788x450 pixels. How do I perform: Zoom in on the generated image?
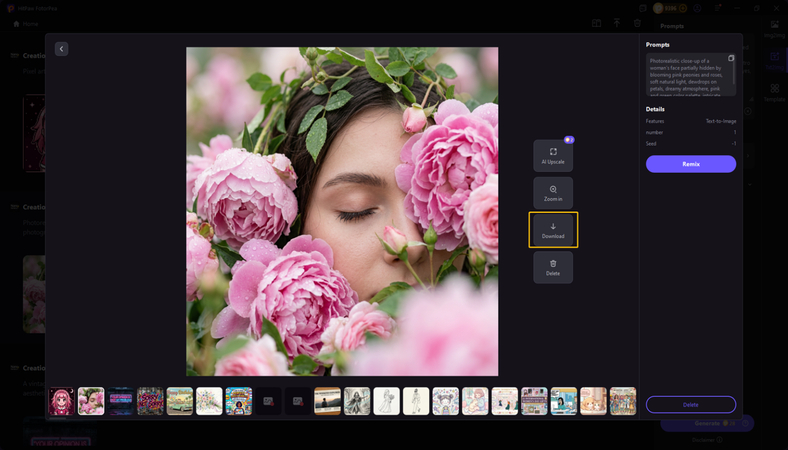[x=552, y=193]
